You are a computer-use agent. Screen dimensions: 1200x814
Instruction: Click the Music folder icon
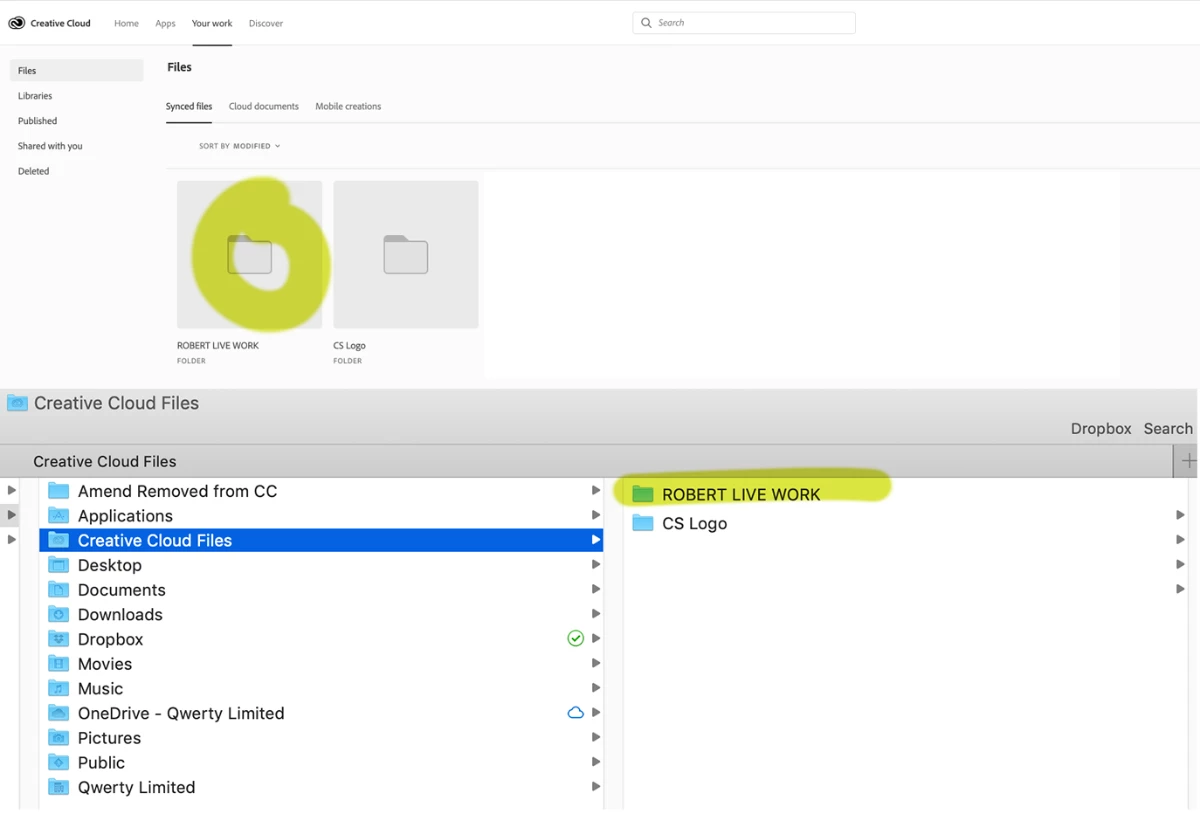[59, 688]
